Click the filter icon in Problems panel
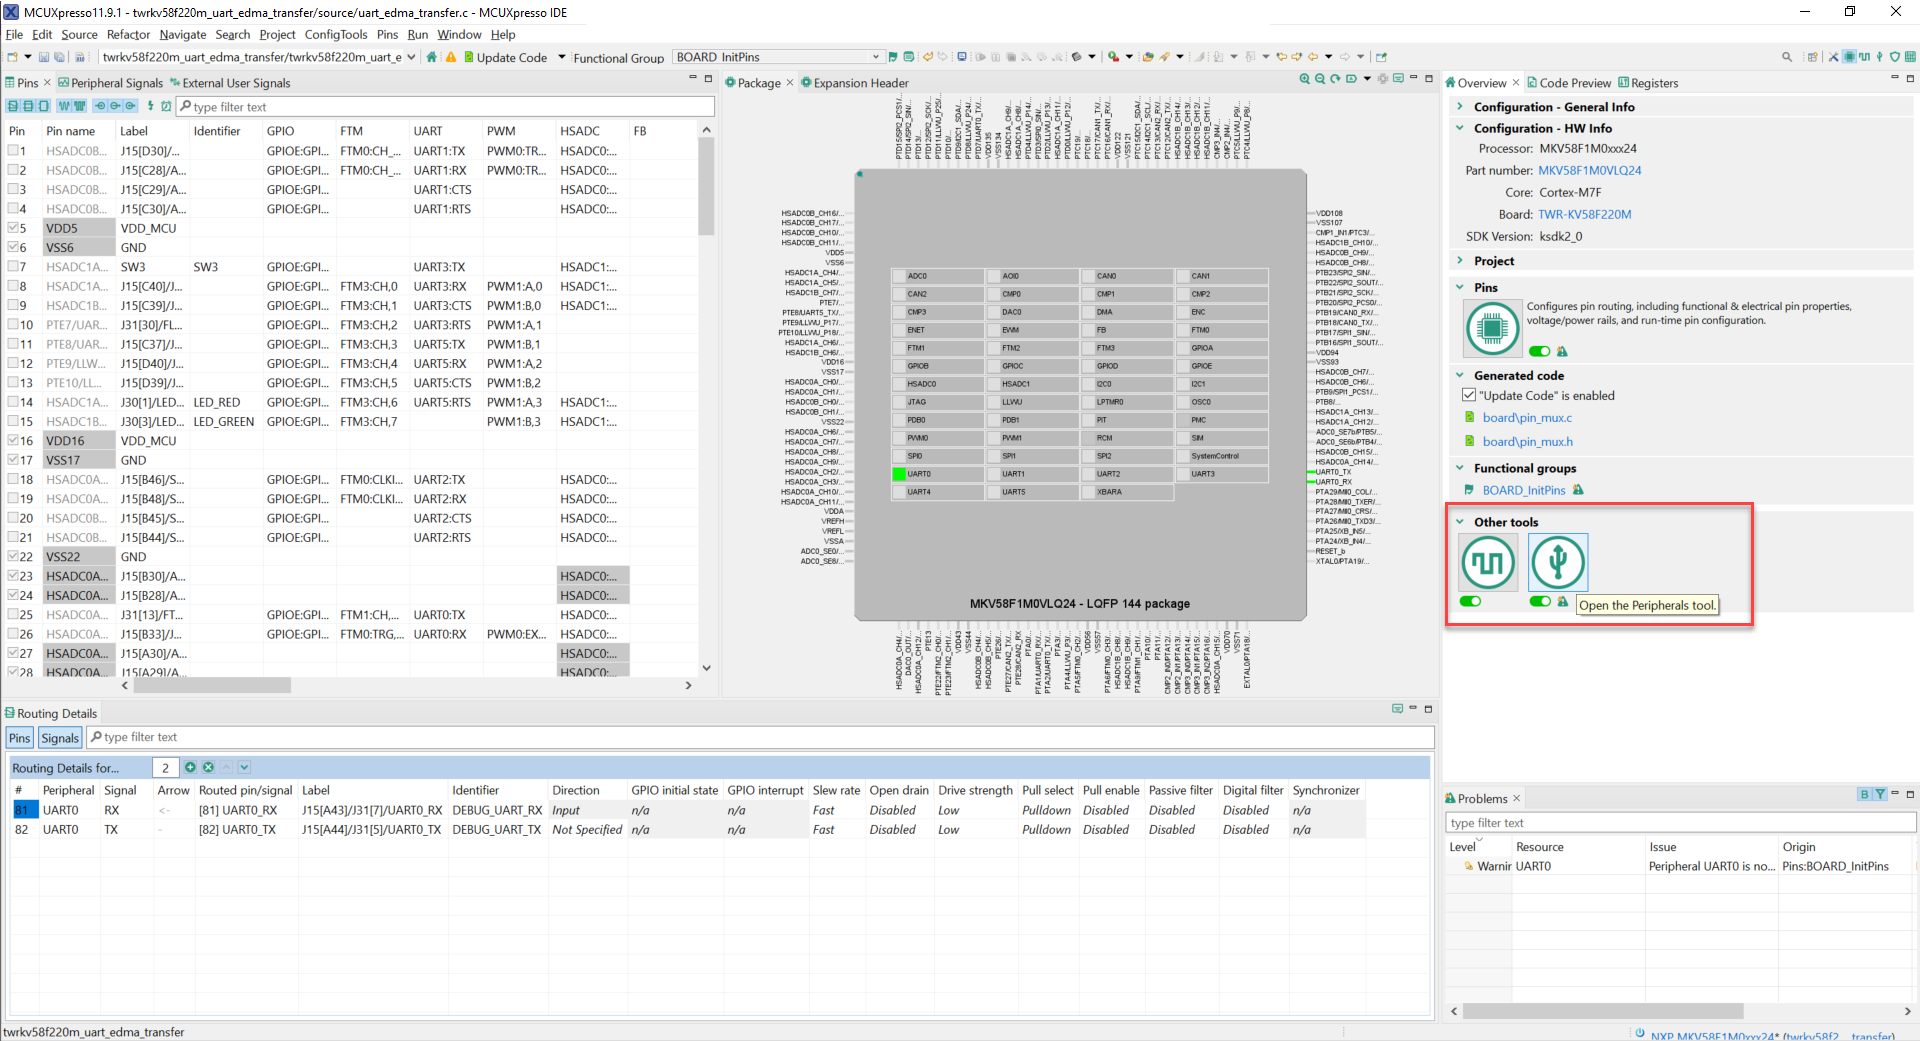This screenshot has height=1041, width=1920. 1880,794
